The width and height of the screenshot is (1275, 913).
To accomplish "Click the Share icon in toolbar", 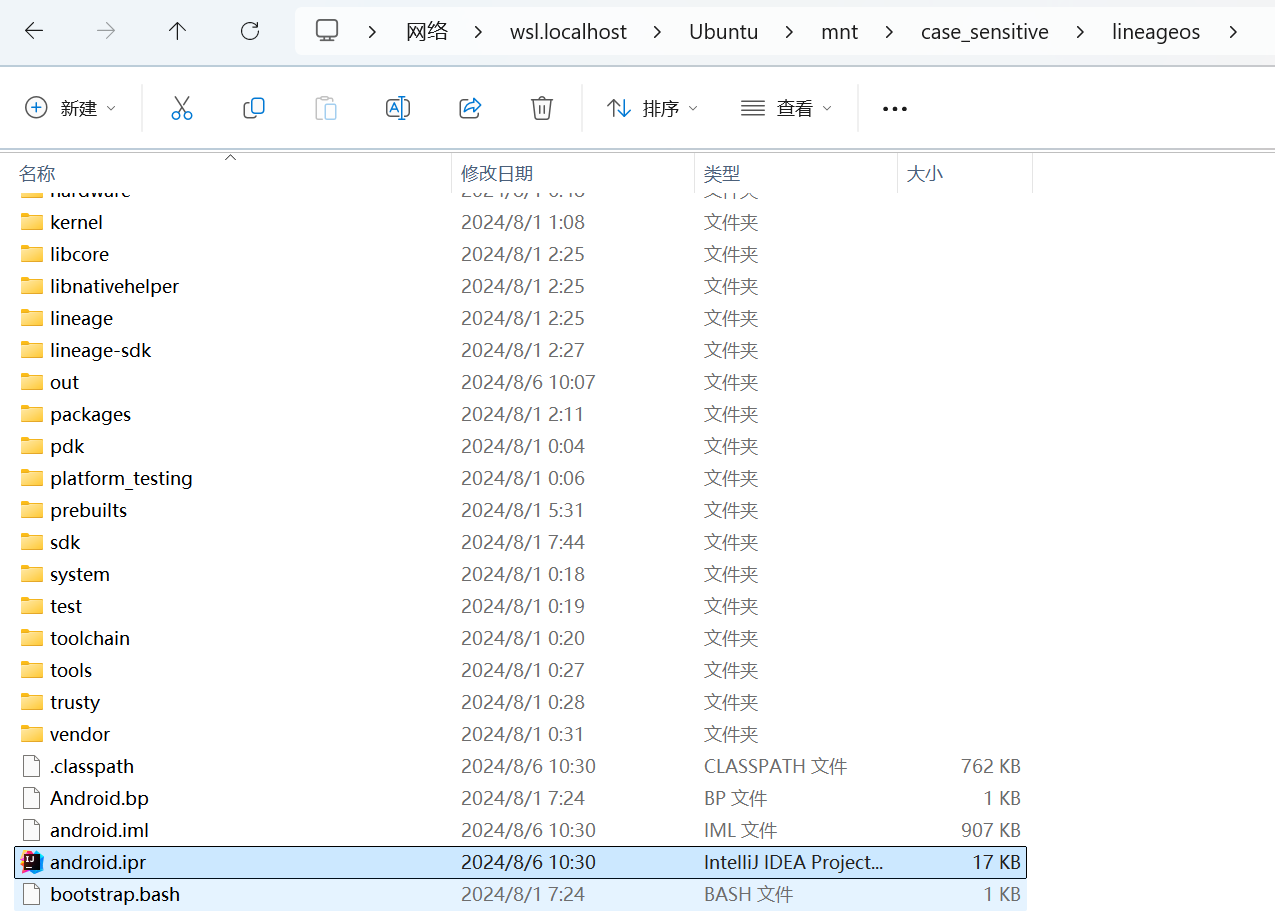I will [470, 108].
